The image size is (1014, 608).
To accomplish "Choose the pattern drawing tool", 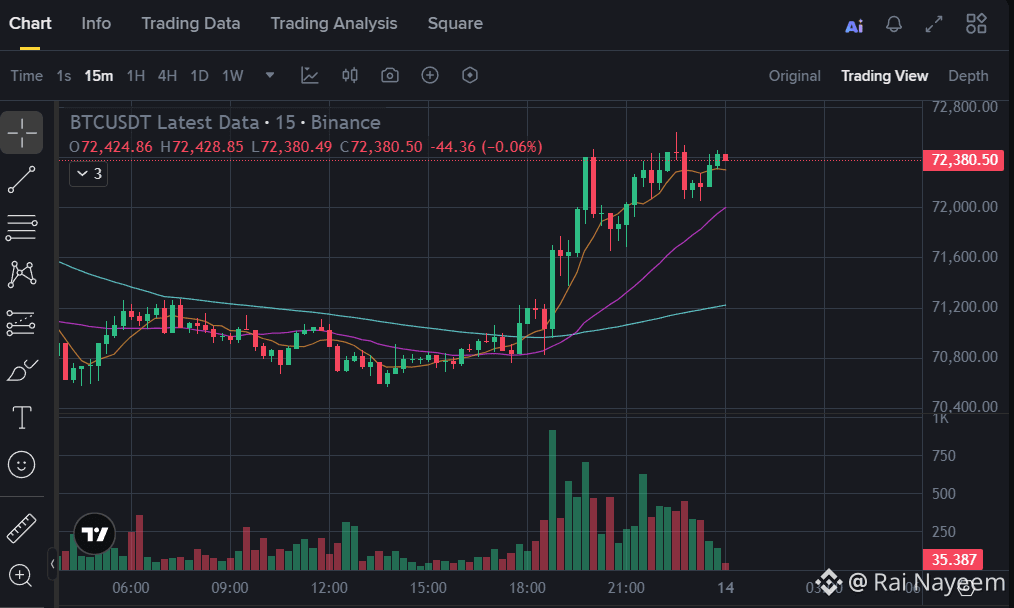I will point(21,274).
